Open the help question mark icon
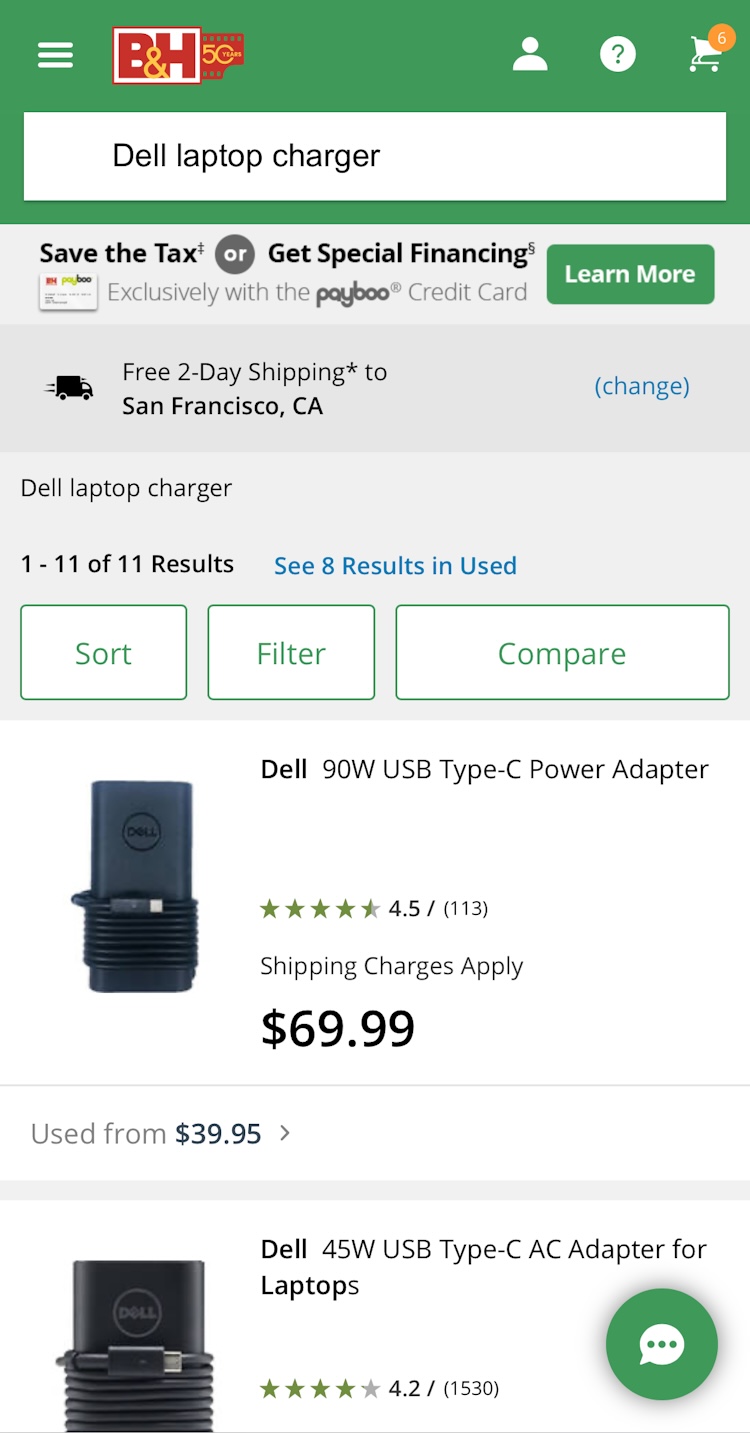Viewport: 750px width, 1433px height. click(x=617, y=55)
